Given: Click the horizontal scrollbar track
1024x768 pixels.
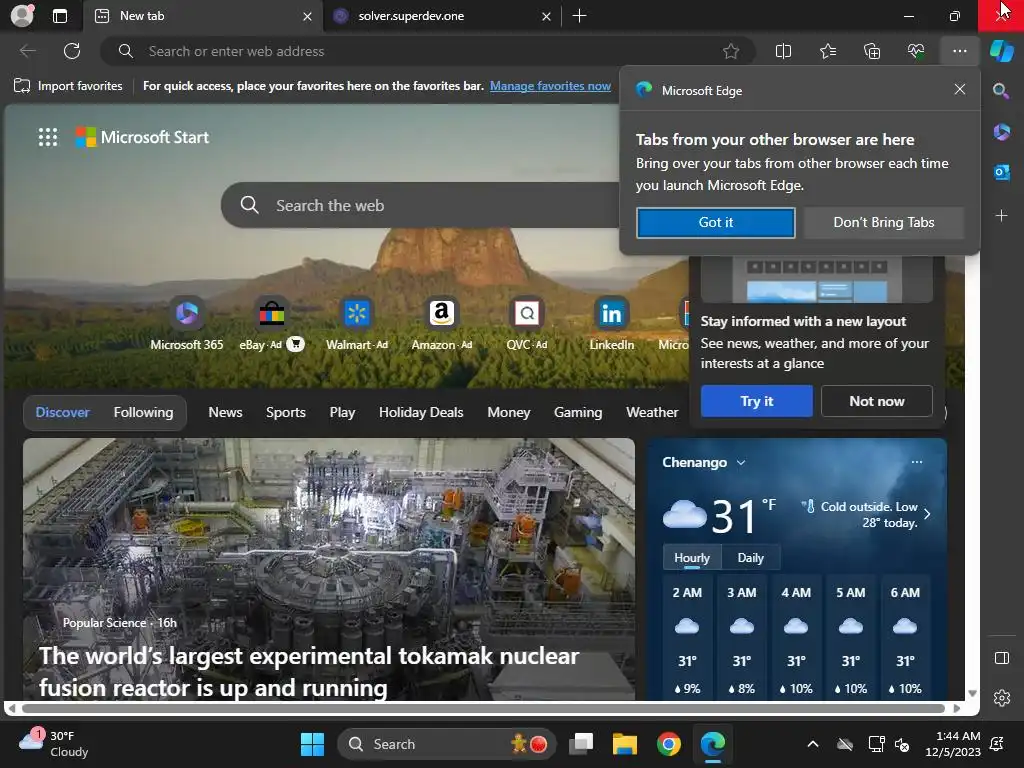Looking at the screenshot, I should 483,708.
